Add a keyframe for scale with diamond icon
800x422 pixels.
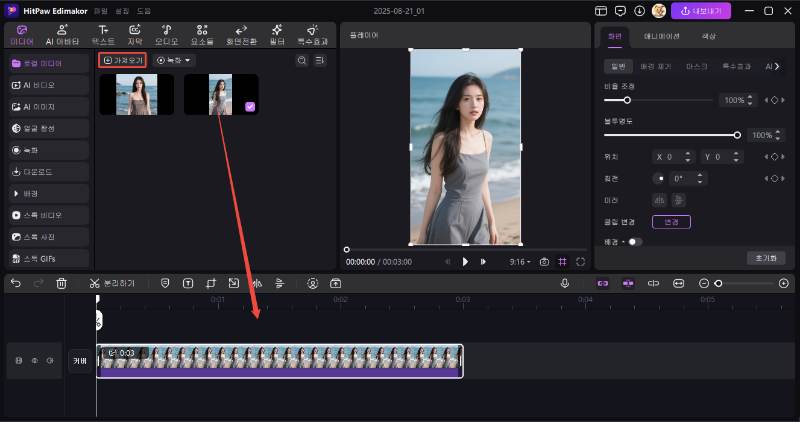tap(774, 100)
